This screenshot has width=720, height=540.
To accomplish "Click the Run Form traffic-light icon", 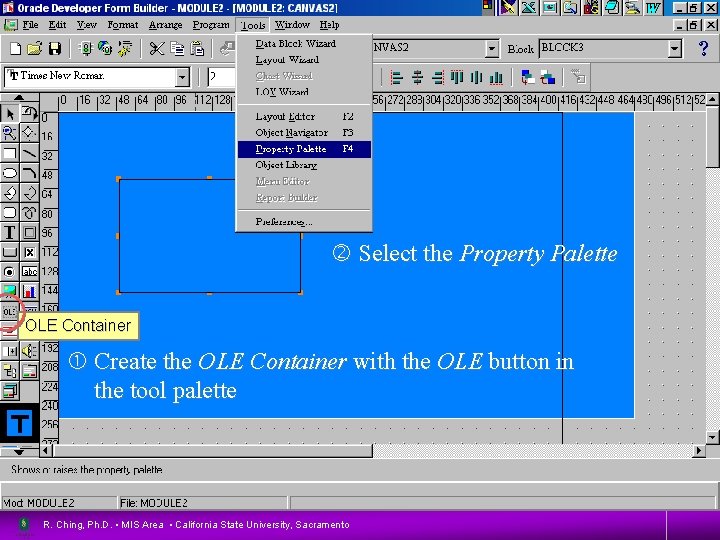I will [85, 48].
